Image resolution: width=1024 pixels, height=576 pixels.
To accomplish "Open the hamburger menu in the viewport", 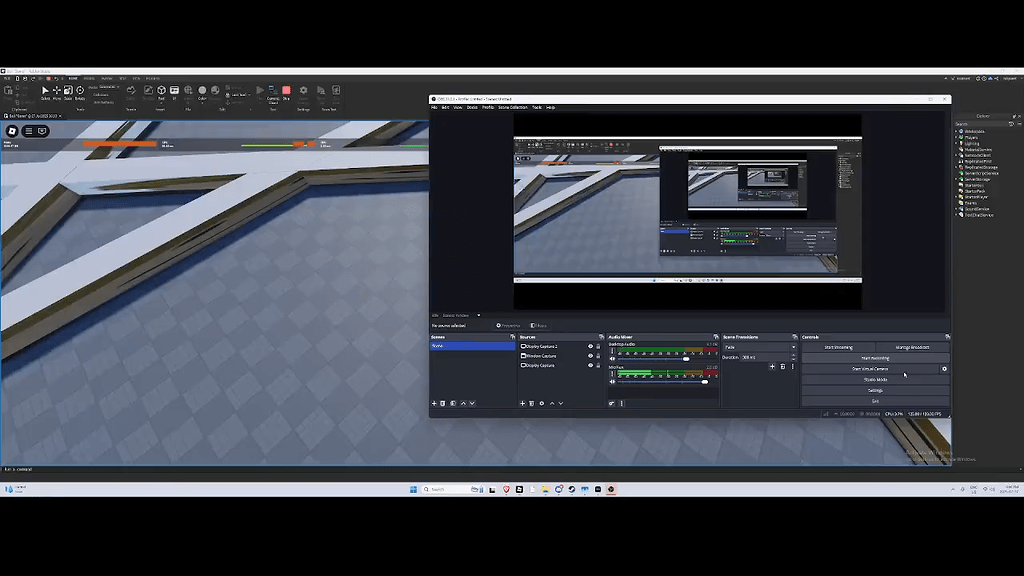I will tap(29, 131).
